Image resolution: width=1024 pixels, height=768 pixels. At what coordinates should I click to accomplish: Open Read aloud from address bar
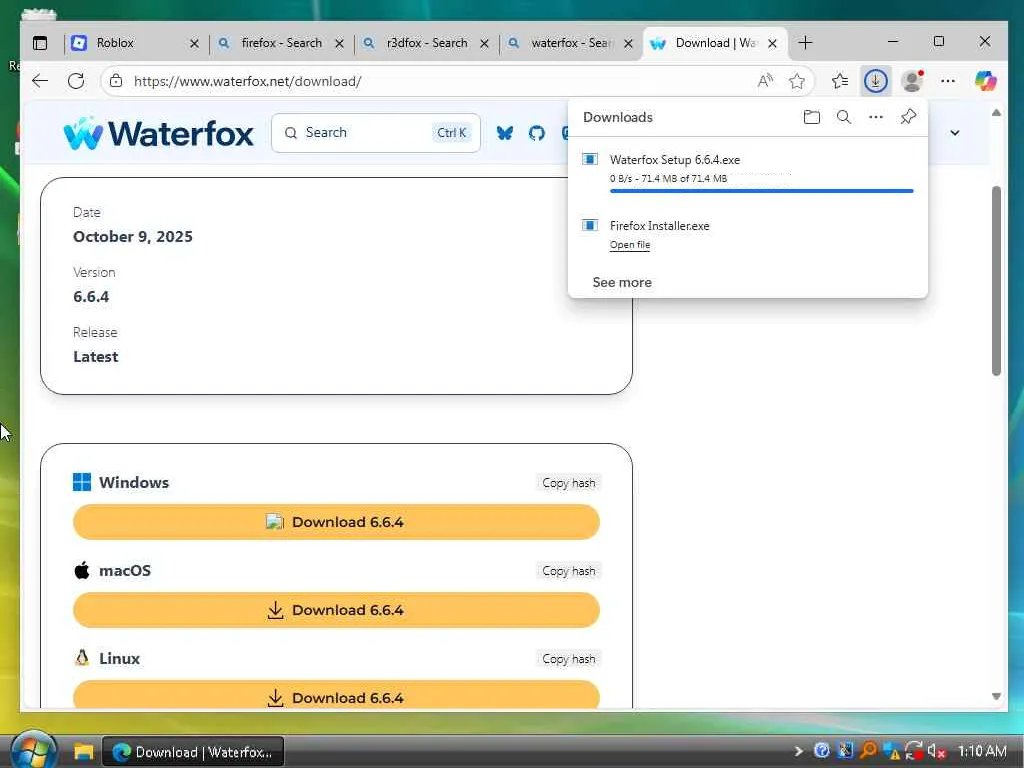[x=765, y=81]
